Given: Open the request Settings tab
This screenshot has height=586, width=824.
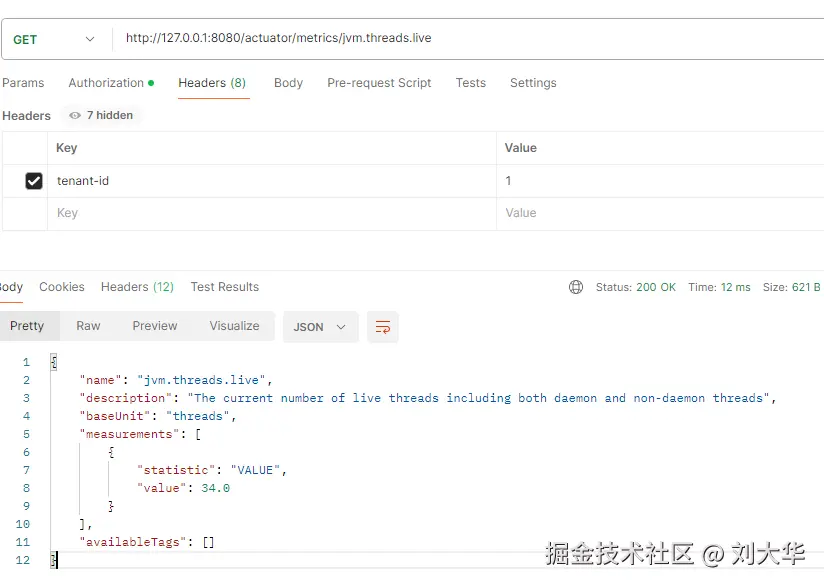Looking at the screenshot, I should click(533, 83).
